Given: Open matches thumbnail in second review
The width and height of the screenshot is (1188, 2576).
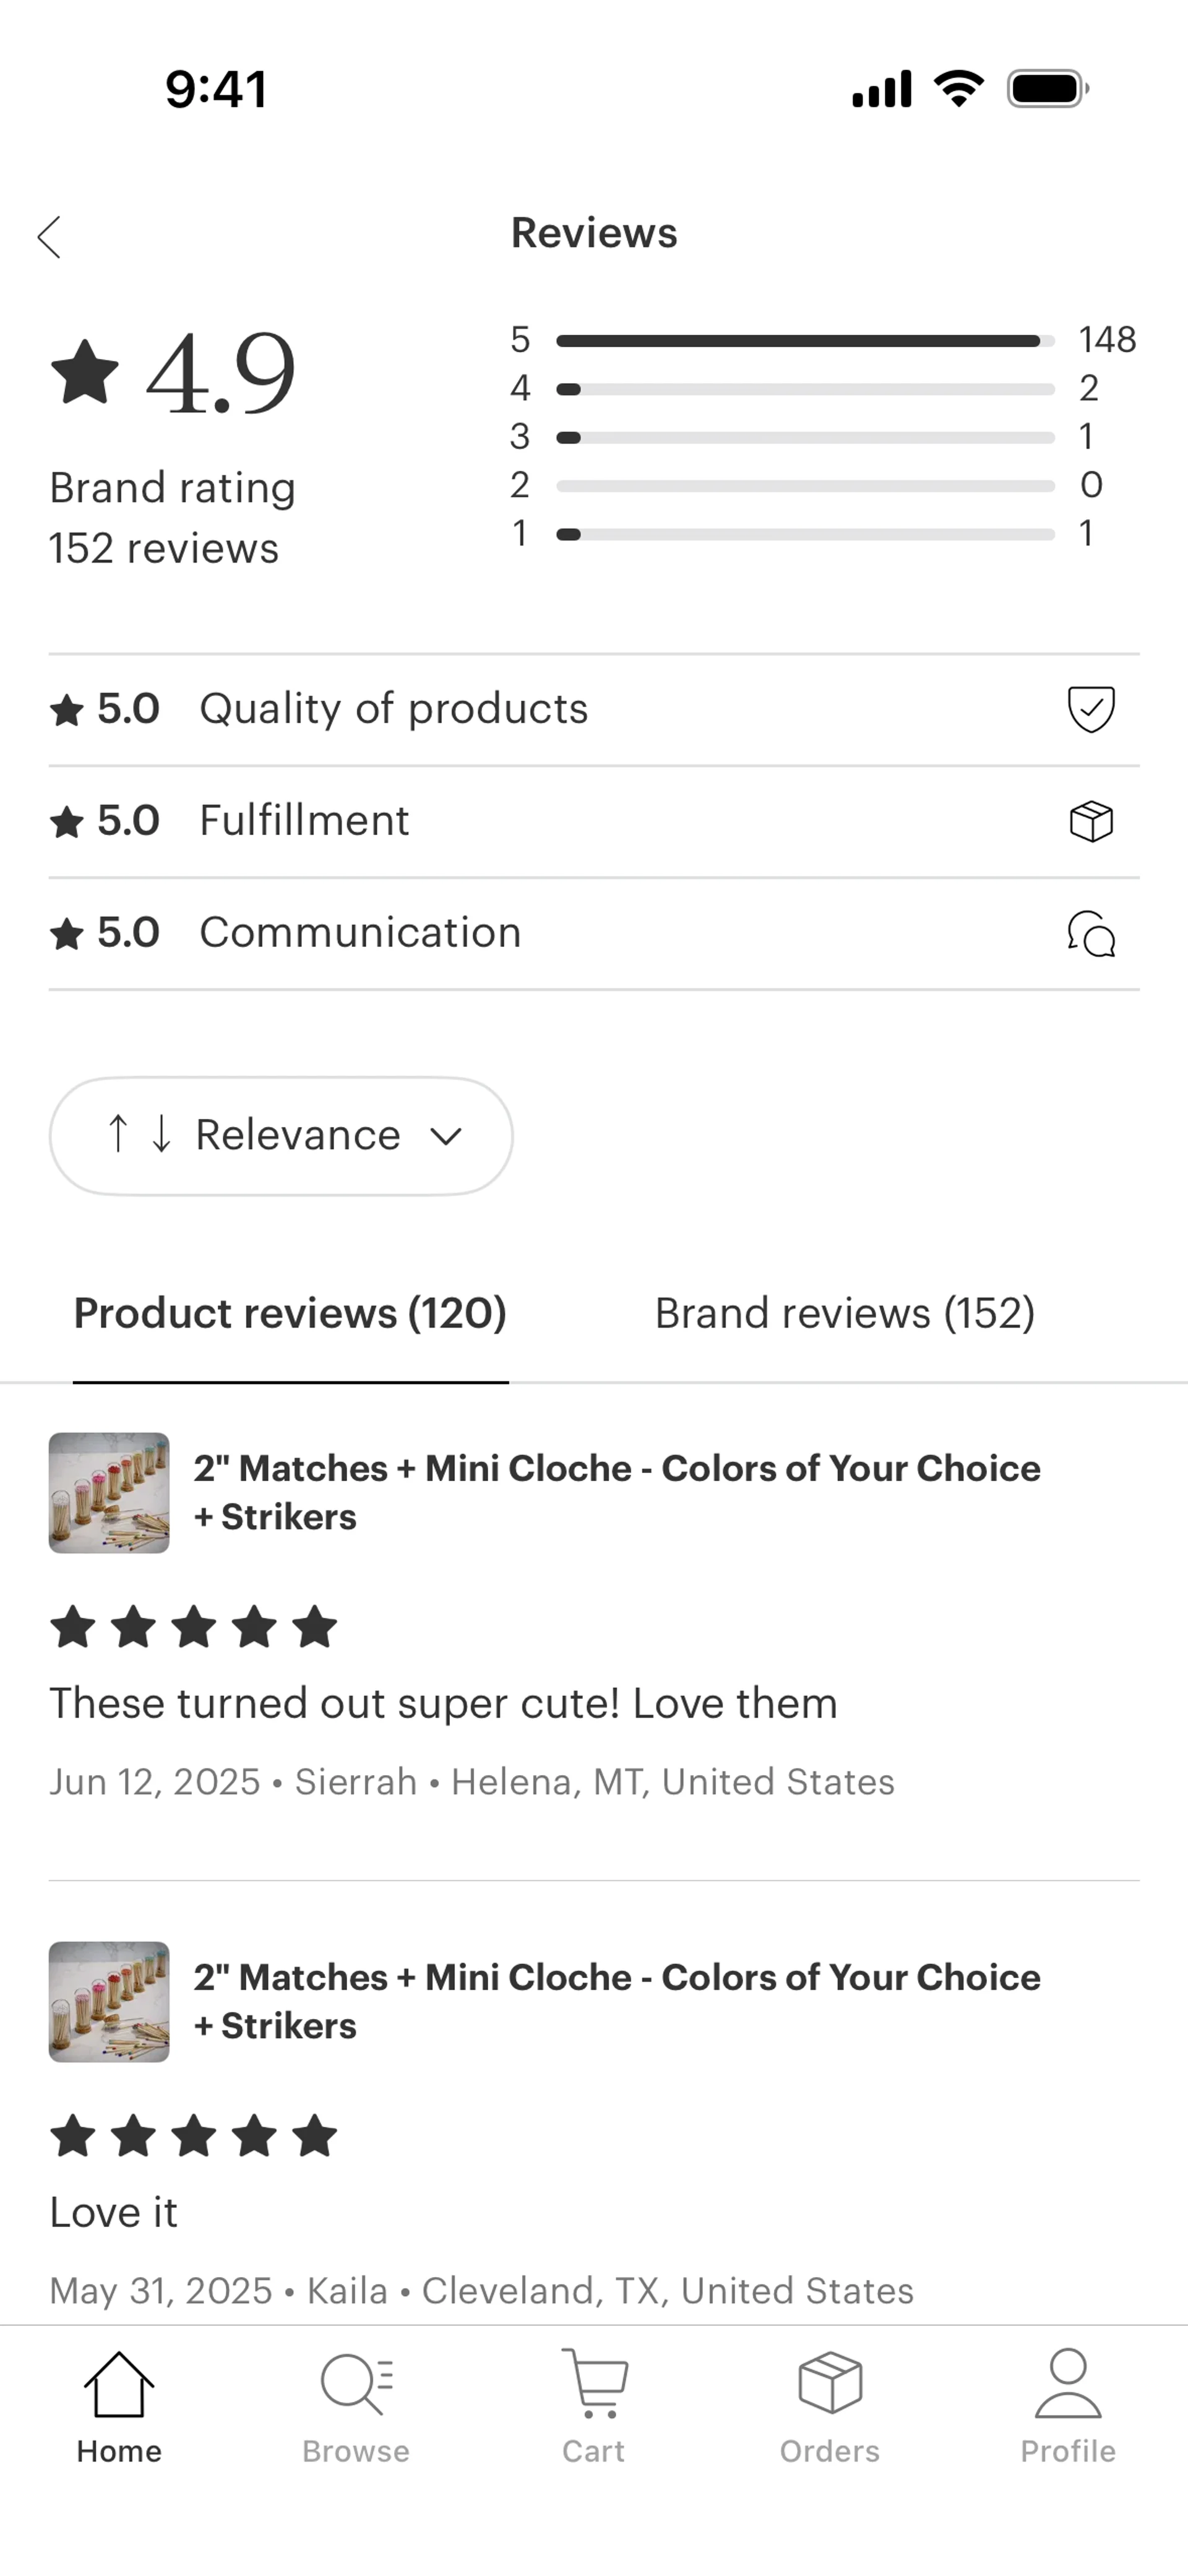Looking at the screenshot, I should point(109,2002).
